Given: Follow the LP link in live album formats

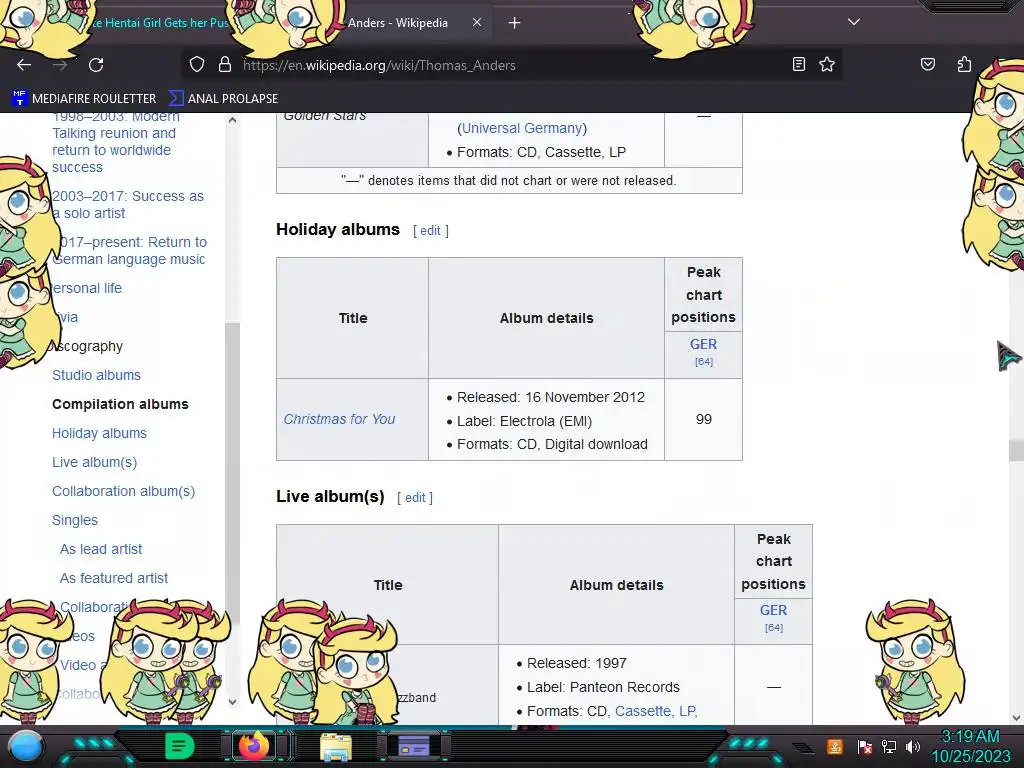Looking at the screenshot, I should tap(687, 711).
